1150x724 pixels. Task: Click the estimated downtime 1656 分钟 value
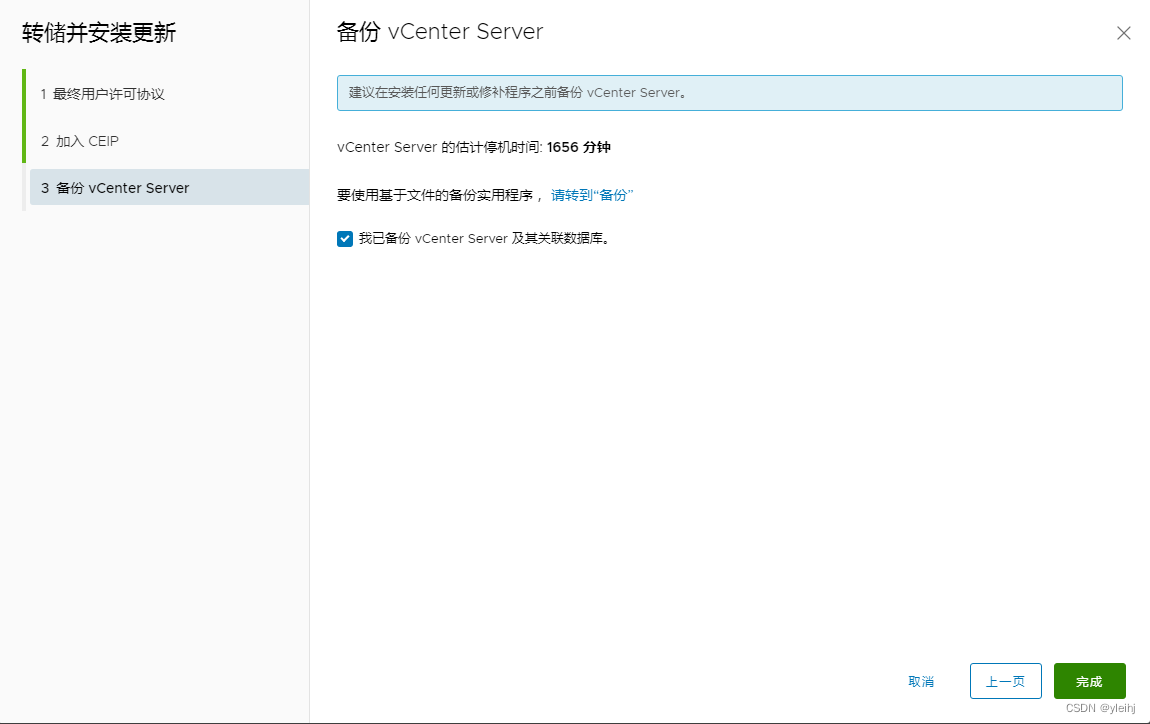pyautogui.click(x=579, y=147)
